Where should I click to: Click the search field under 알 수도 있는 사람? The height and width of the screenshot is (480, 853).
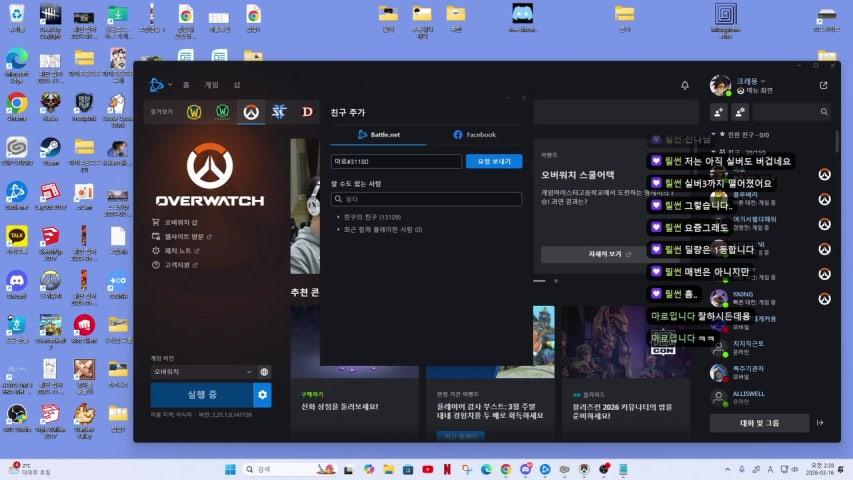coord(426,199)
